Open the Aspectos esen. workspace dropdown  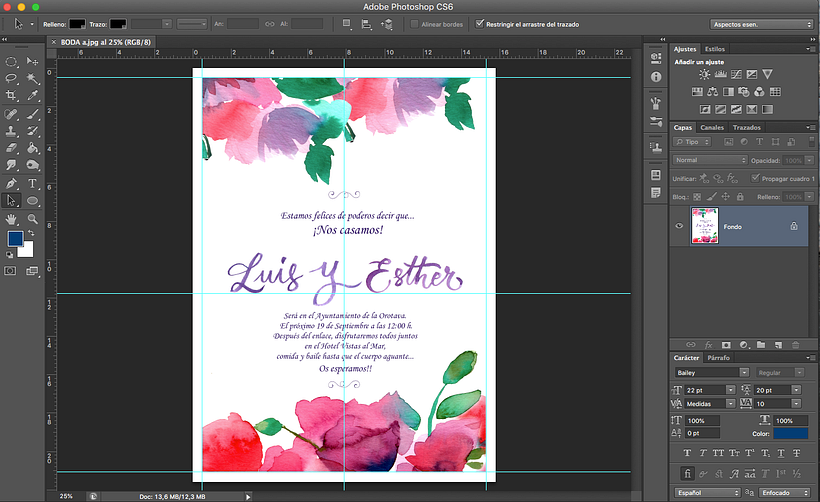pyautogui.click(x=761, y=25)
